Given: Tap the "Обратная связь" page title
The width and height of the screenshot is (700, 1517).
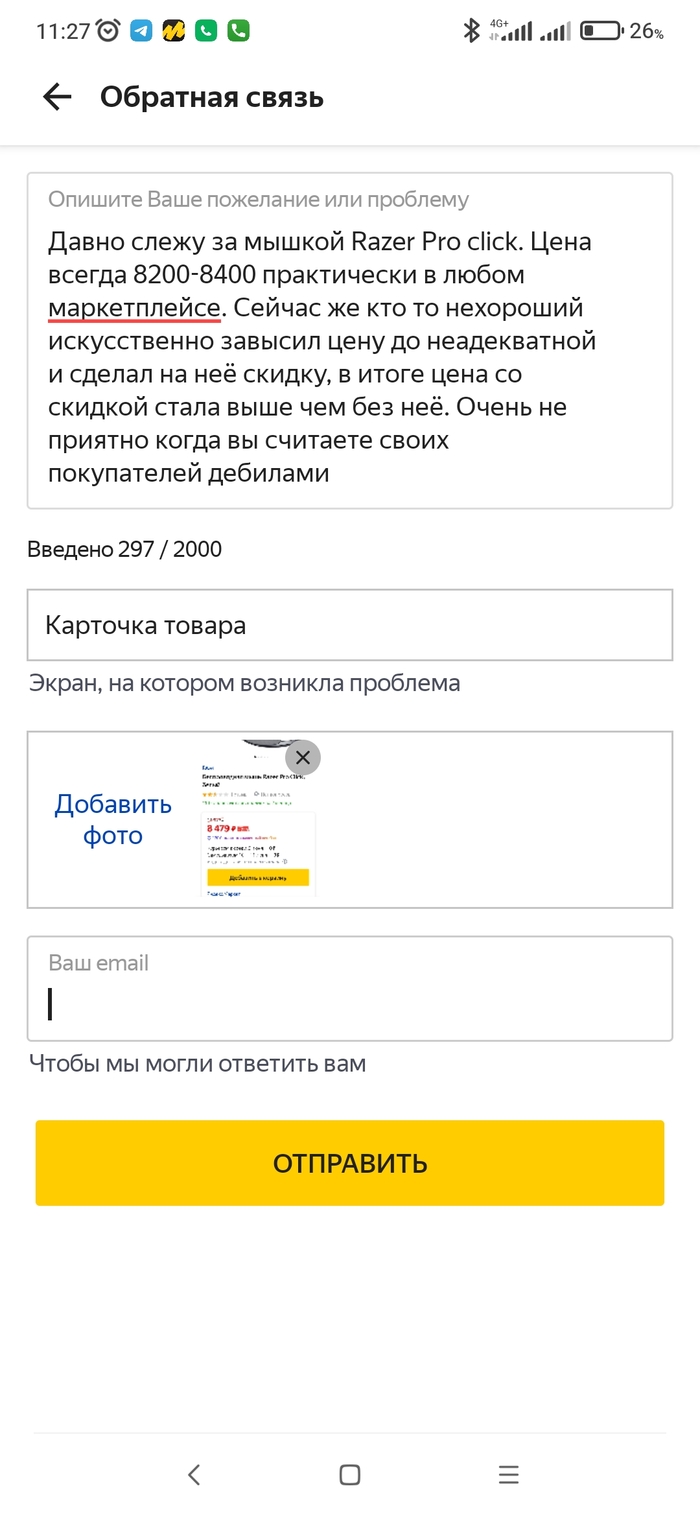Looking at the screenshot, I should coord(212,97).
